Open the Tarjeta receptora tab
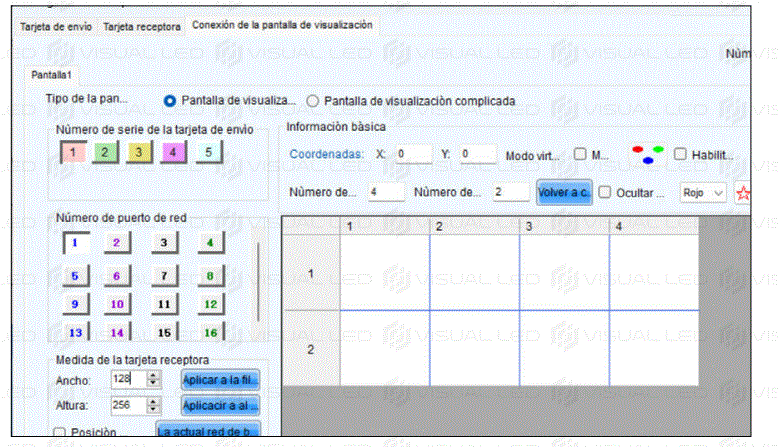This screenshot has height=447, width=779. coord(142,27)
